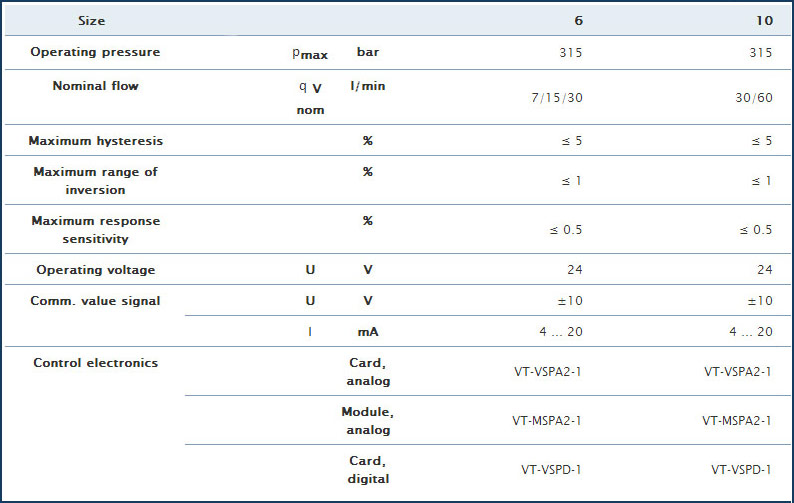Image resolution: width=794 pixels, height=503 pixels.
Task: Click the Card, digital type cell
Action: (366, 469)
